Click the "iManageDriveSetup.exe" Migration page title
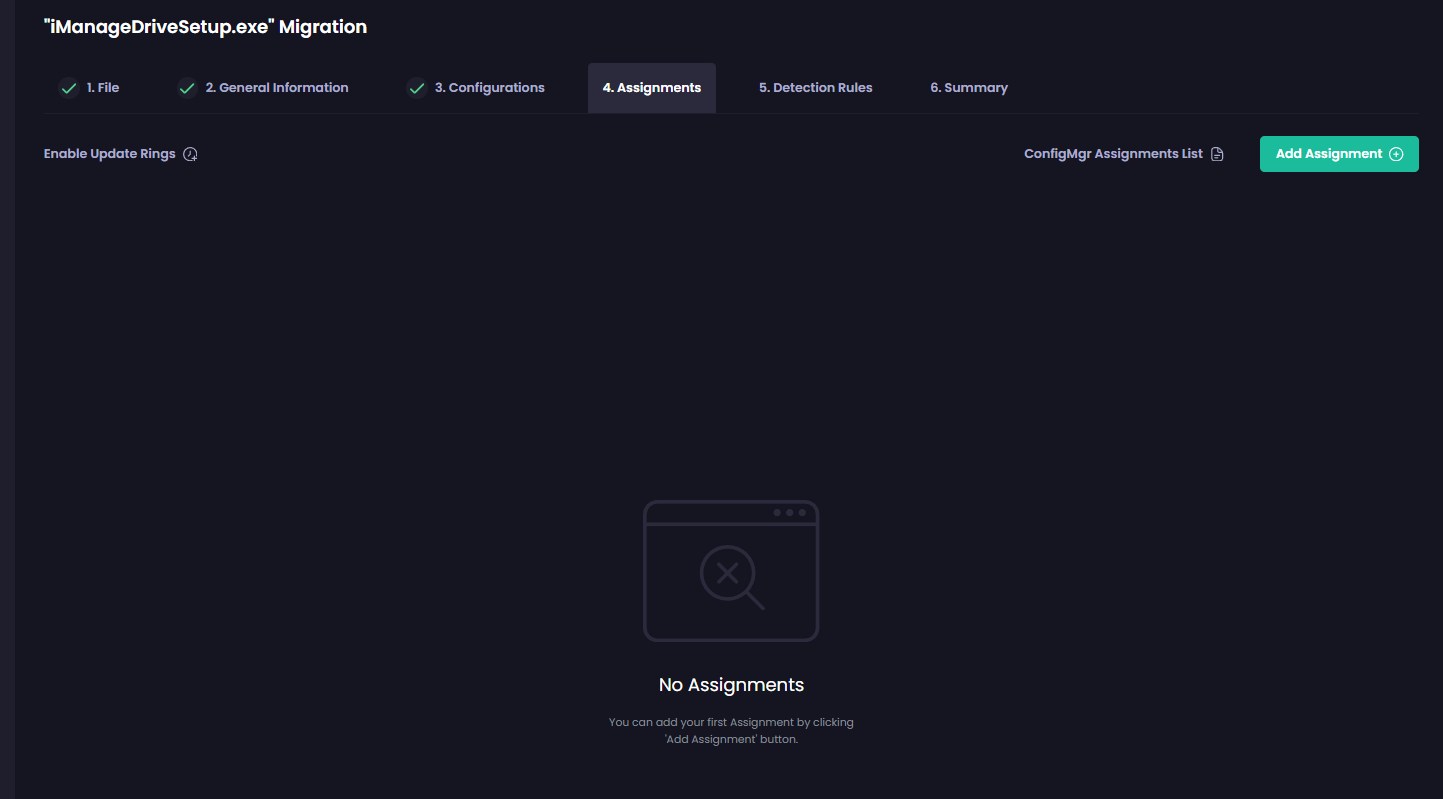Screen dimensions: 1443x799 [205, 27]
